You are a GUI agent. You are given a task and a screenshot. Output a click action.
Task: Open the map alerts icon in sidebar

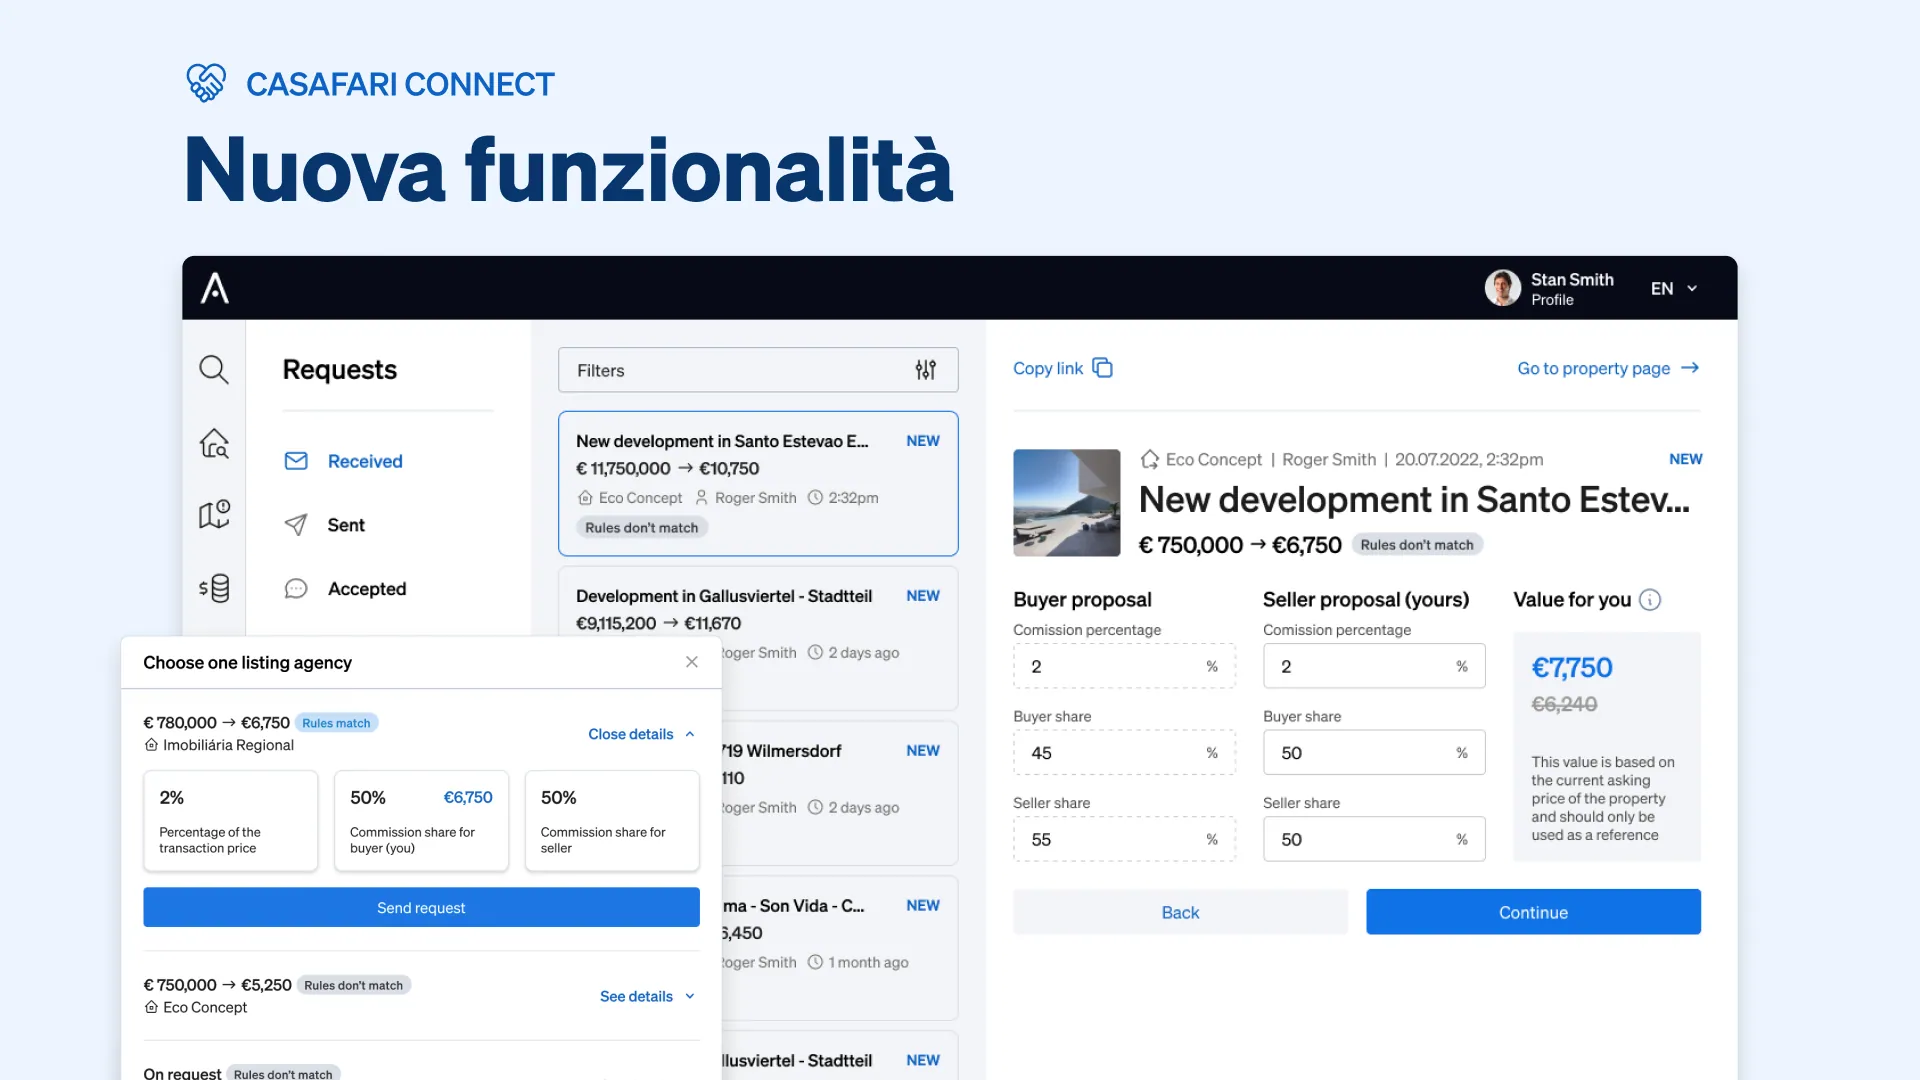tap(214, 514)
